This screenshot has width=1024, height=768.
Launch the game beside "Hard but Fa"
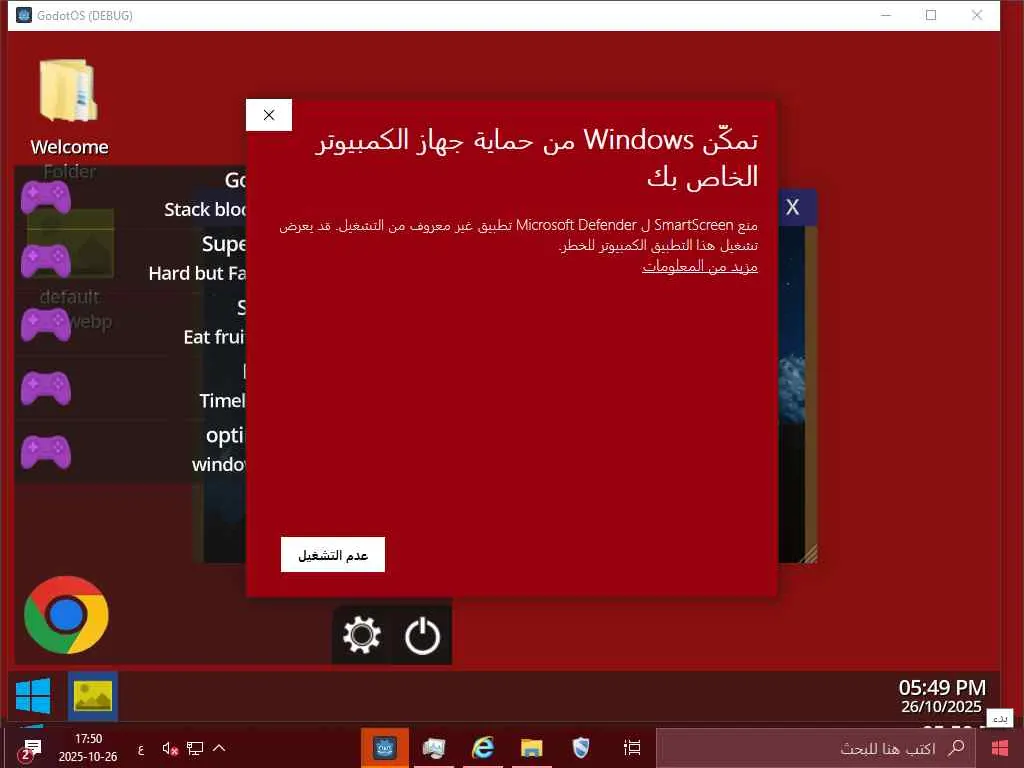[46, 261]
